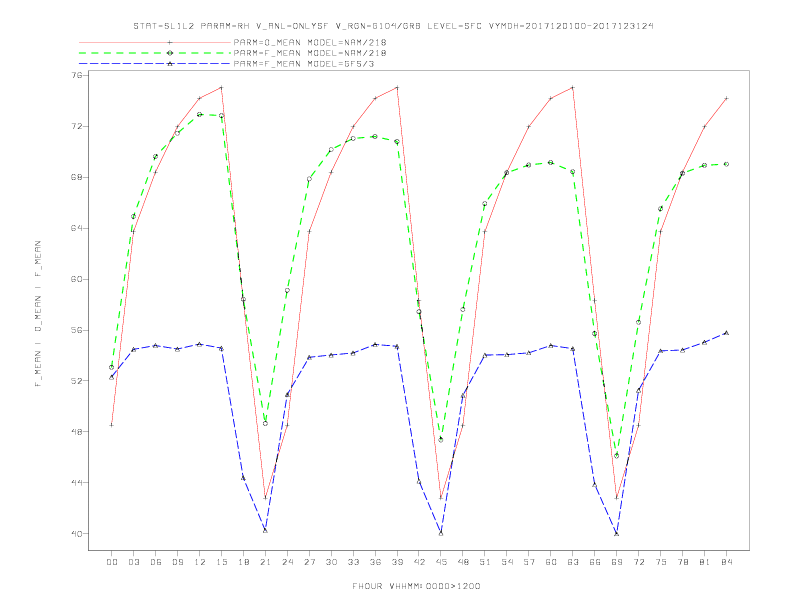Click x-axis tick label 66
The height and width of the screenshot is (612, 792).
[595, 562]
